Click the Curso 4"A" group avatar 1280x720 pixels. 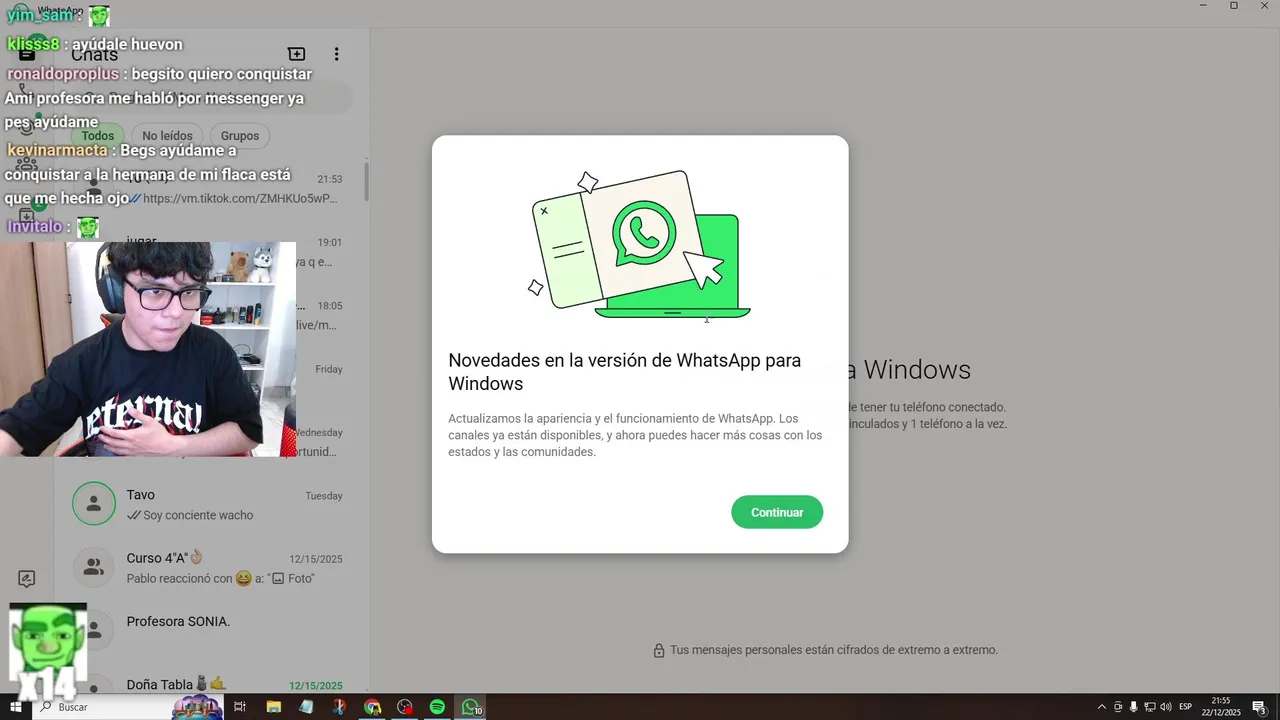tap(94, 568)
